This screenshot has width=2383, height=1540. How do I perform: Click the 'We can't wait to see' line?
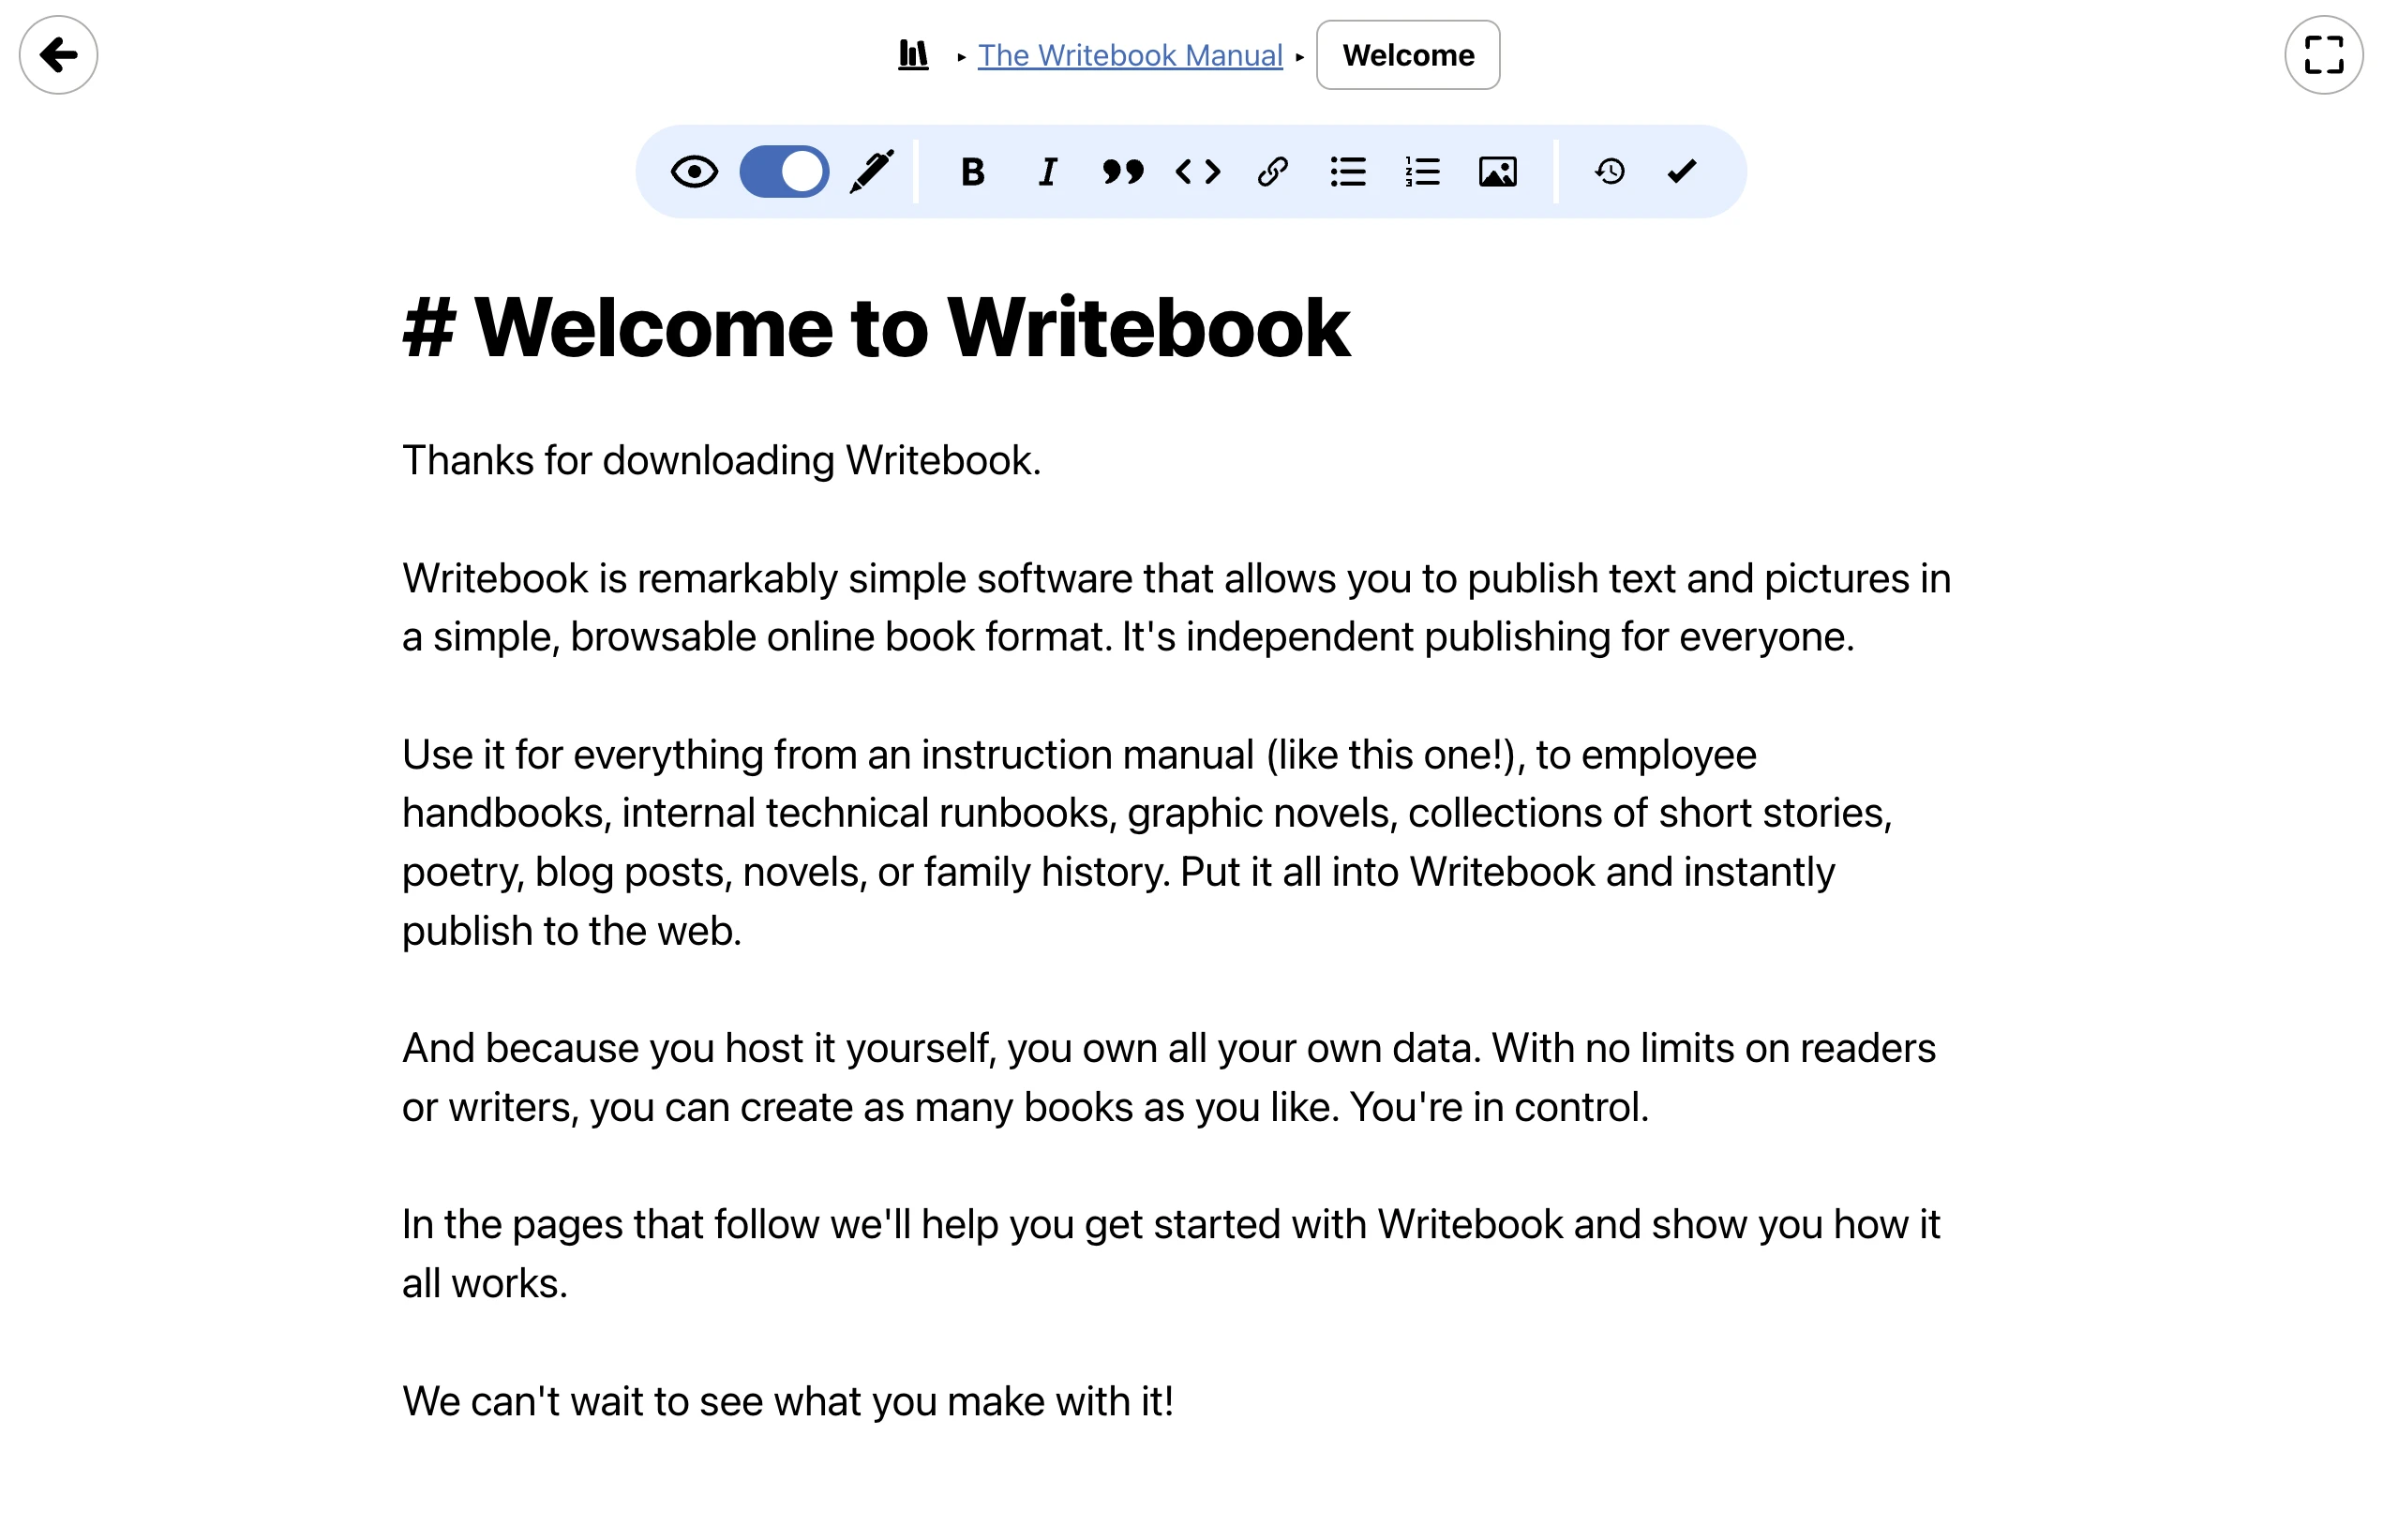(x=788, y=1401)
